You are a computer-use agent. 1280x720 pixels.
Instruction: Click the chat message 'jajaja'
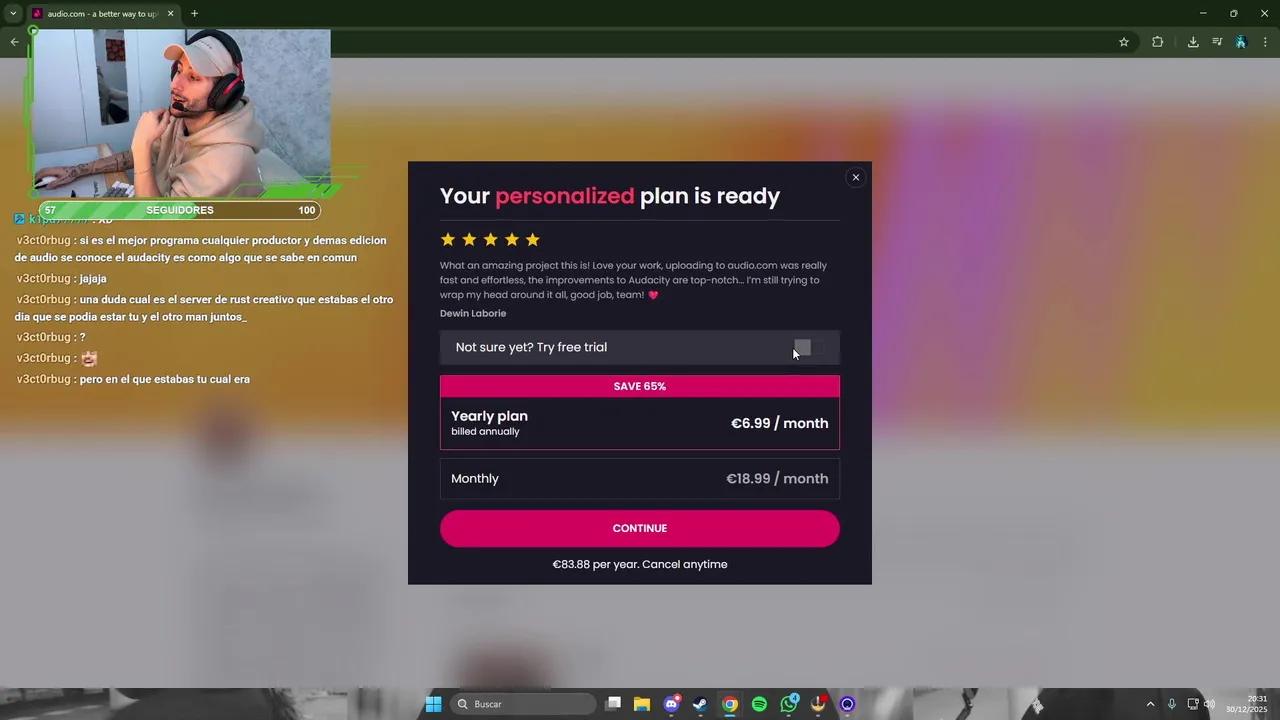[93, 278]
